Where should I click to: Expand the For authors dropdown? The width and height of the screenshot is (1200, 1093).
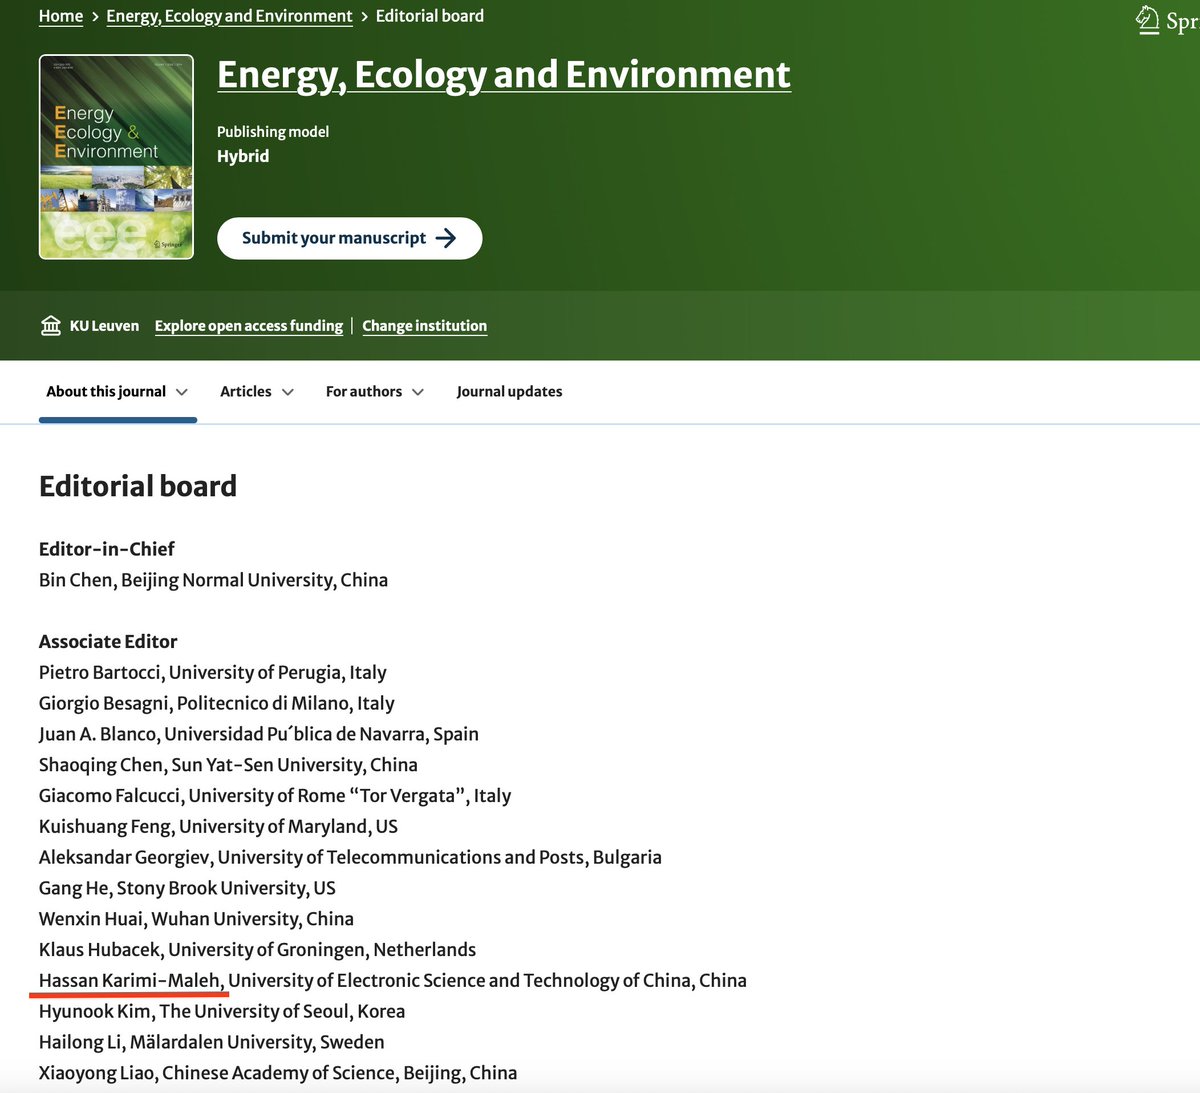click(418, 392)
